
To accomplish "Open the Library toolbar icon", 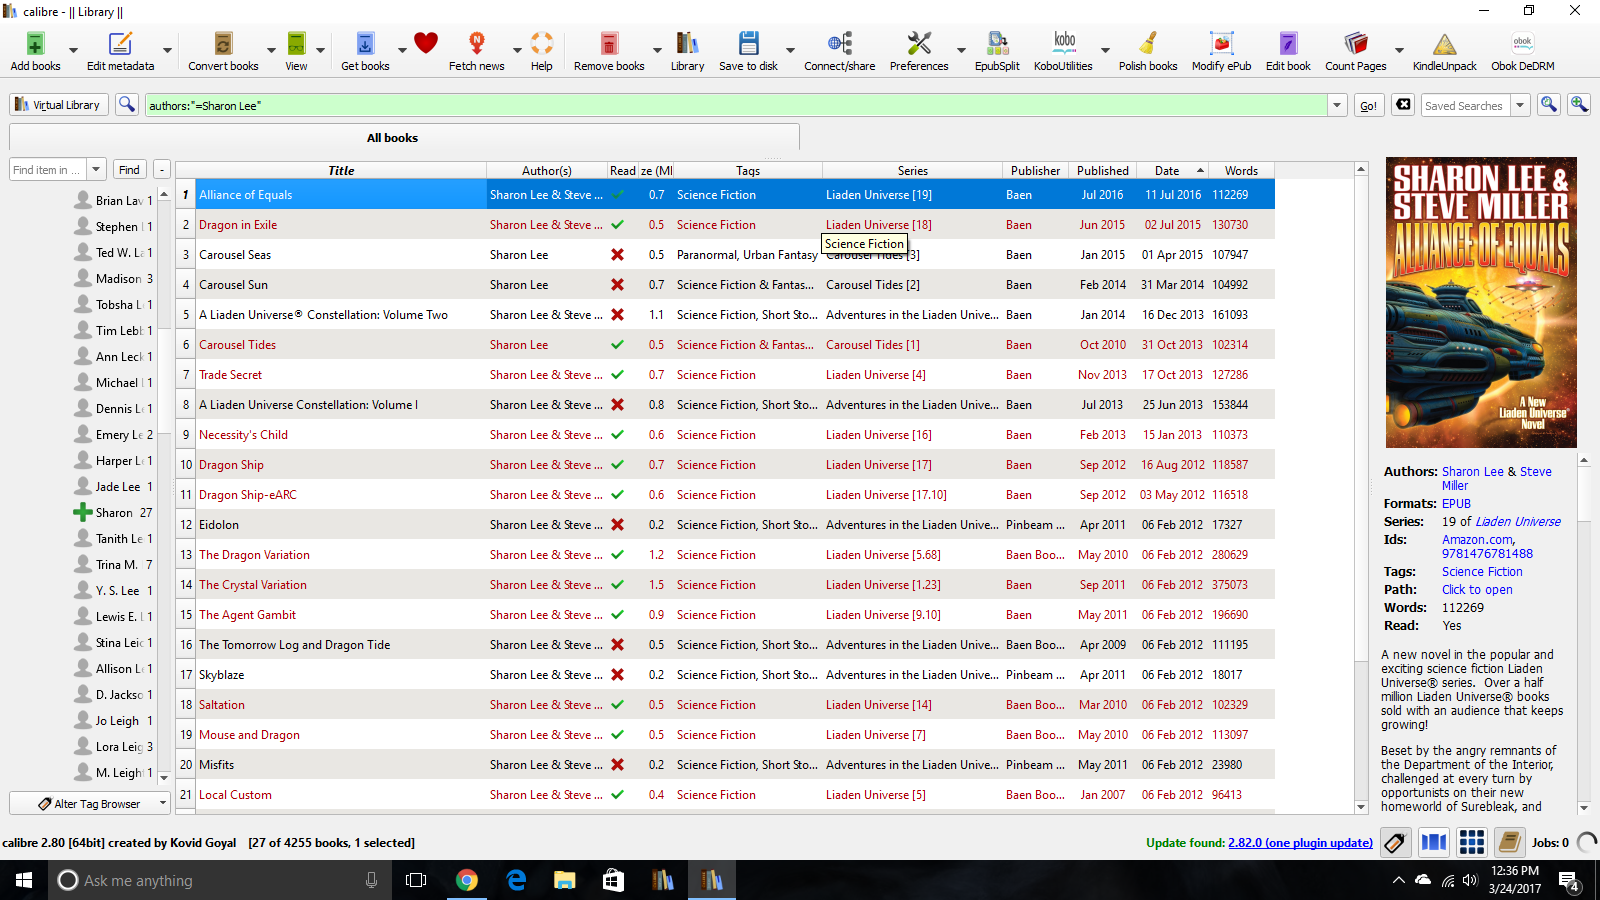I will (x=687, y=44).
